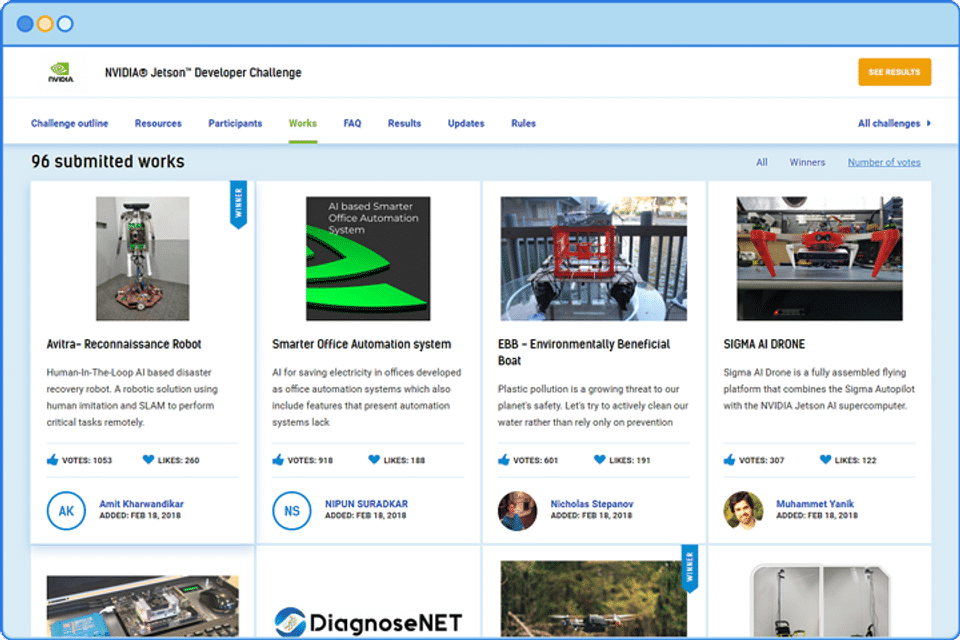Open Muhammet Yanik's profile link
The width and height of the screenshot is (960, 640).
815,503
